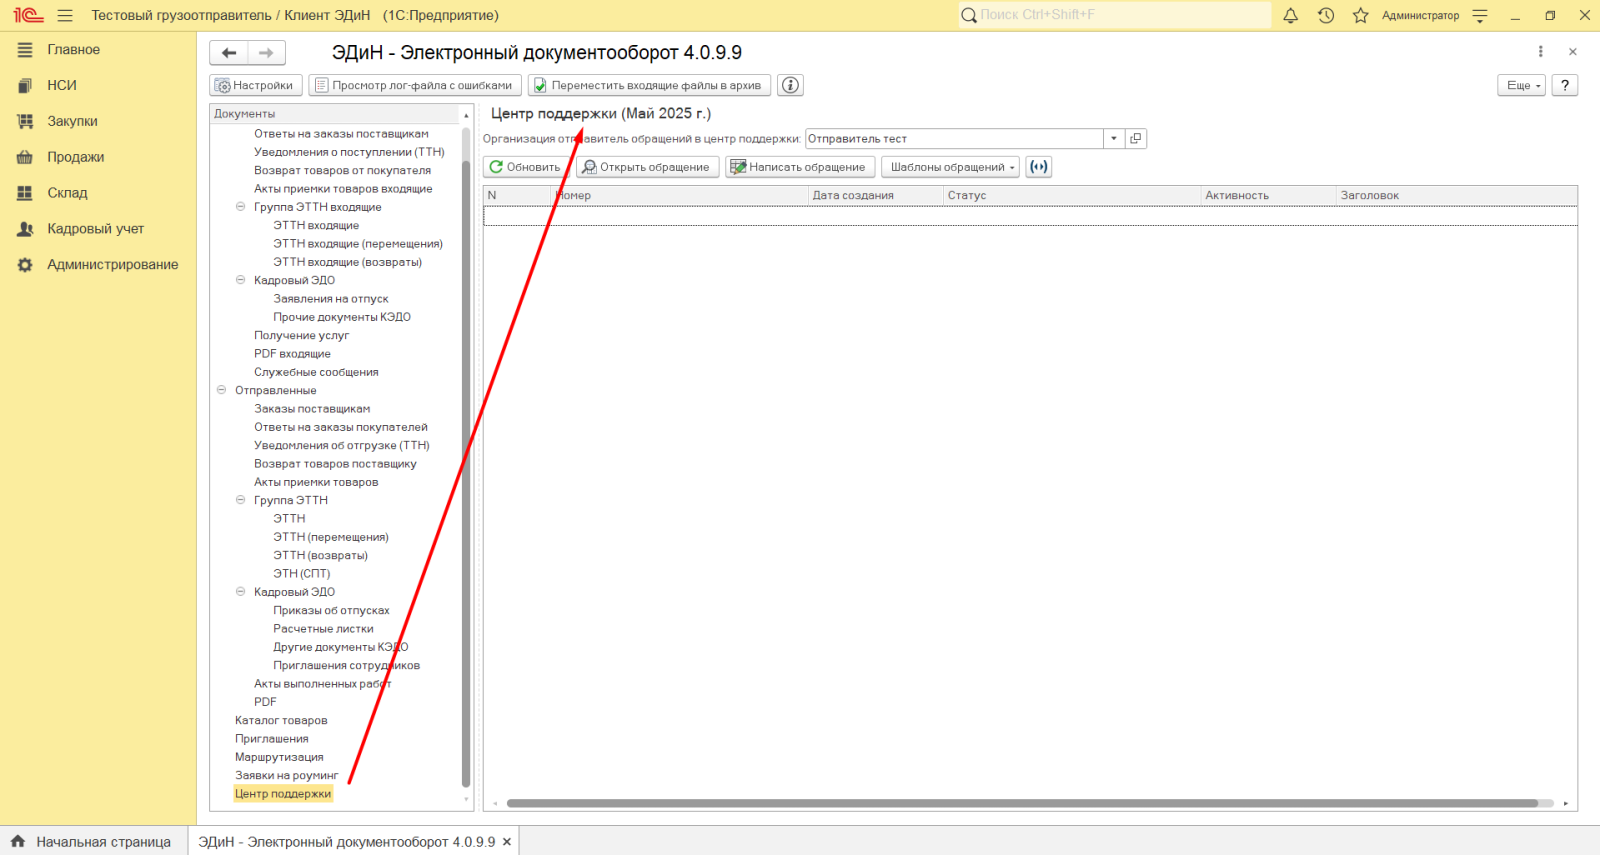Select Расчетные листки item
The width and height of the screenshot is (1600, 855).
pos(323,629)
